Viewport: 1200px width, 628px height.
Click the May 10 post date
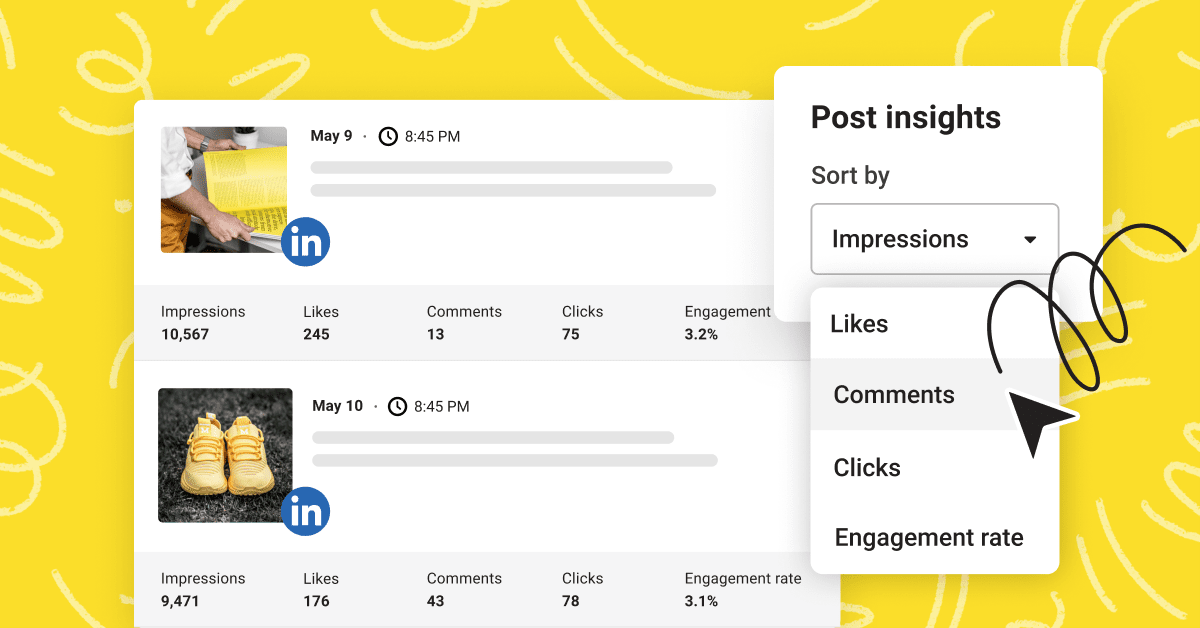click(337, 406)
